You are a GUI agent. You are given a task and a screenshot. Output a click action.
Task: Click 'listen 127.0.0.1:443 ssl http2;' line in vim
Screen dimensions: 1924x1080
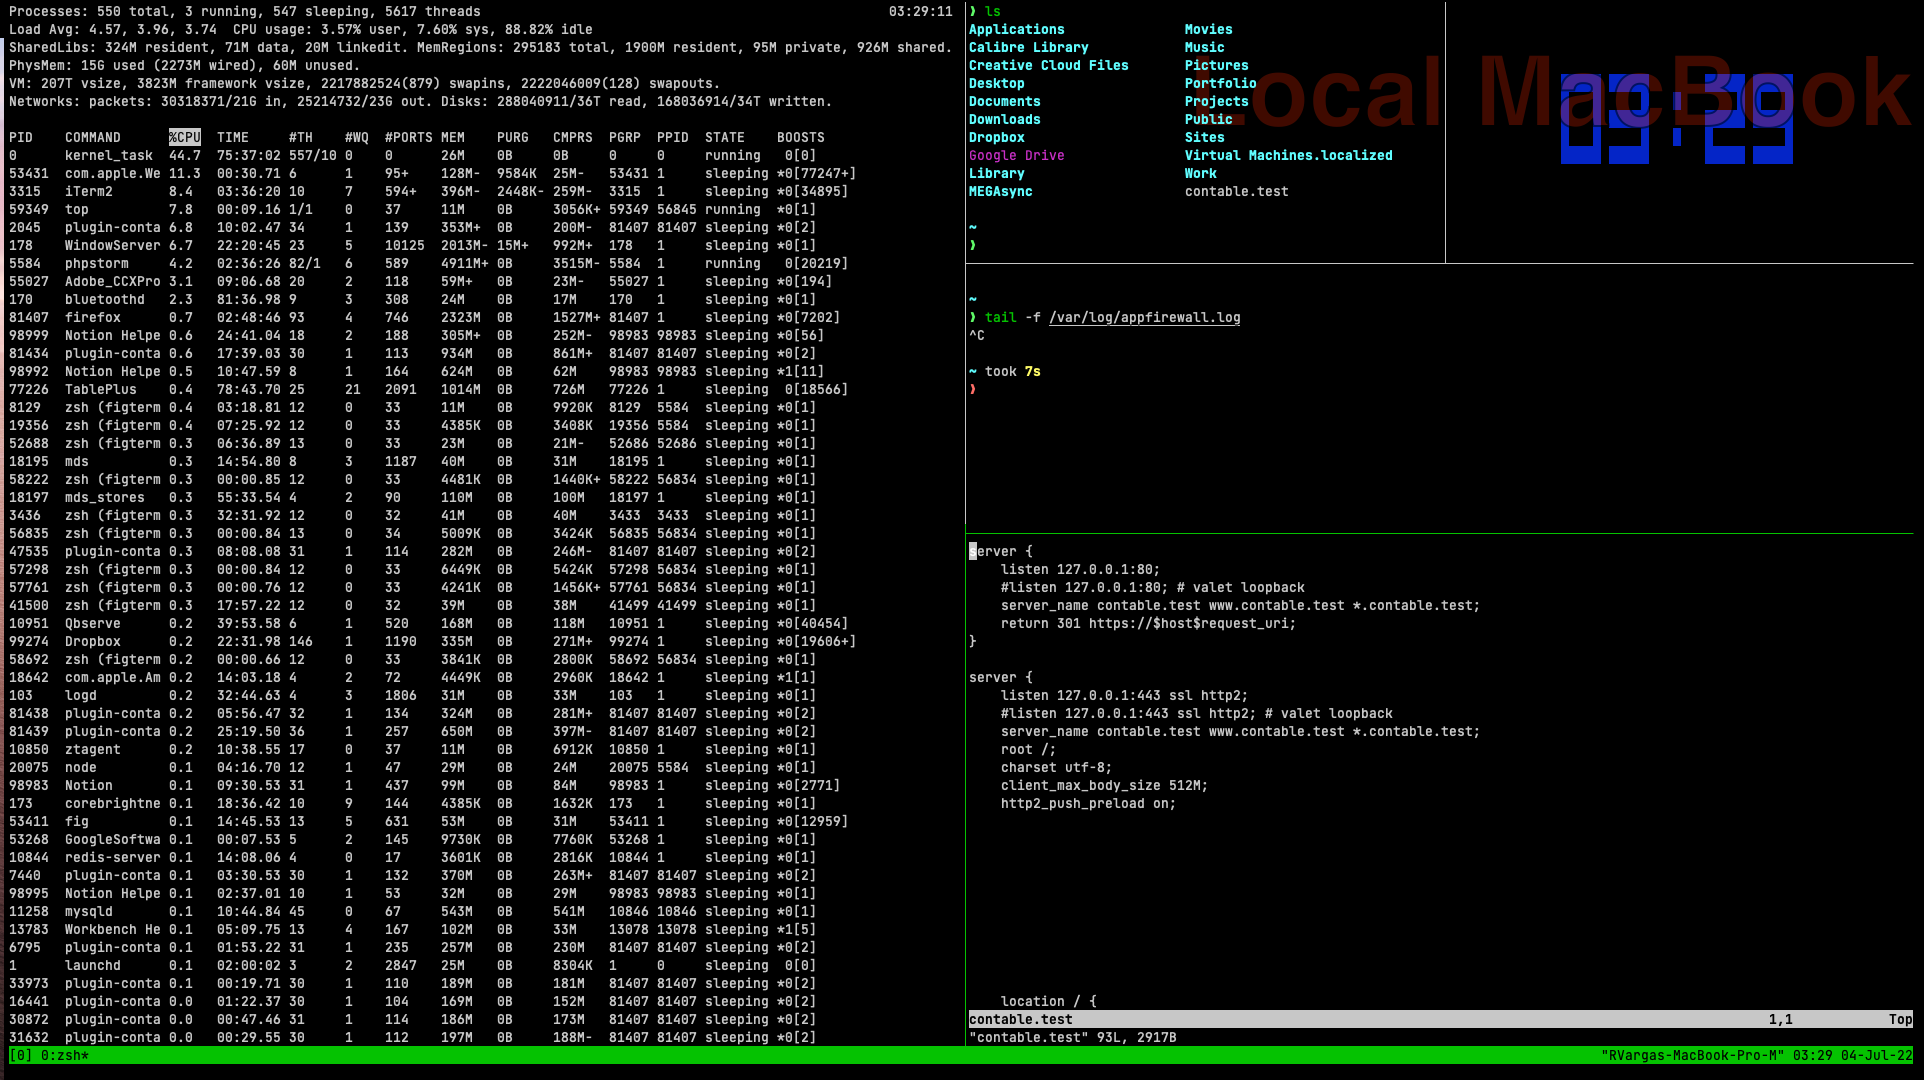[x=1125, y=695]
